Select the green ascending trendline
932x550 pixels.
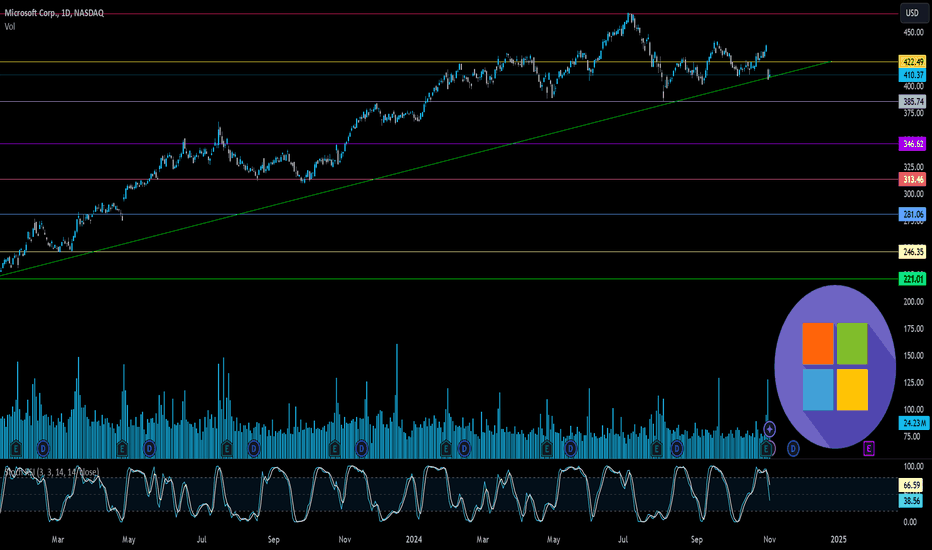416,168
